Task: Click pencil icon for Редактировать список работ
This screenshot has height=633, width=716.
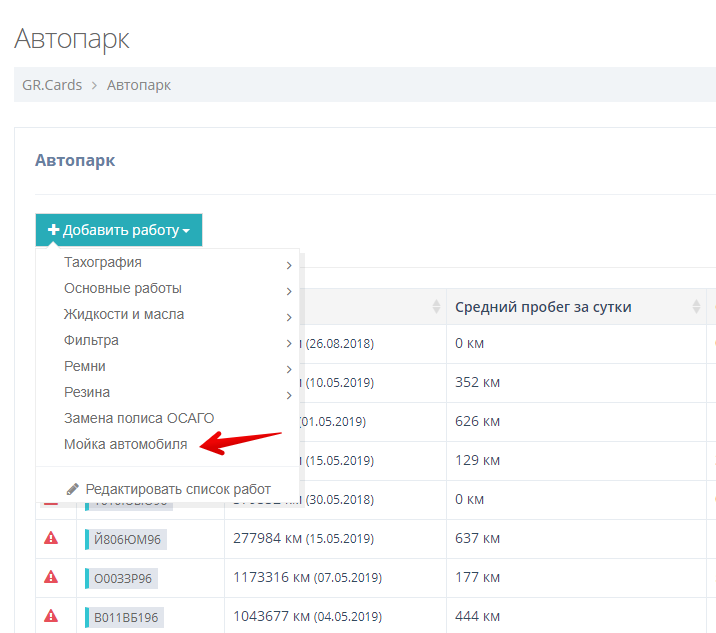Action: tap(72, 489)
